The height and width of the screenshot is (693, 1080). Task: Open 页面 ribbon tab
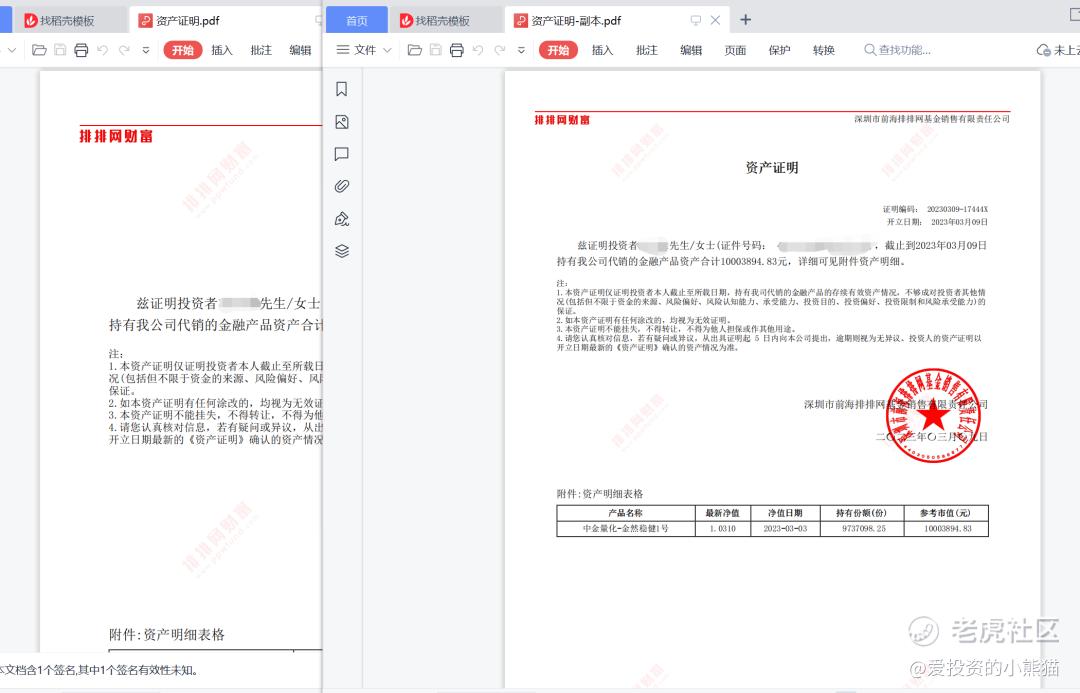tap(735, 50)
